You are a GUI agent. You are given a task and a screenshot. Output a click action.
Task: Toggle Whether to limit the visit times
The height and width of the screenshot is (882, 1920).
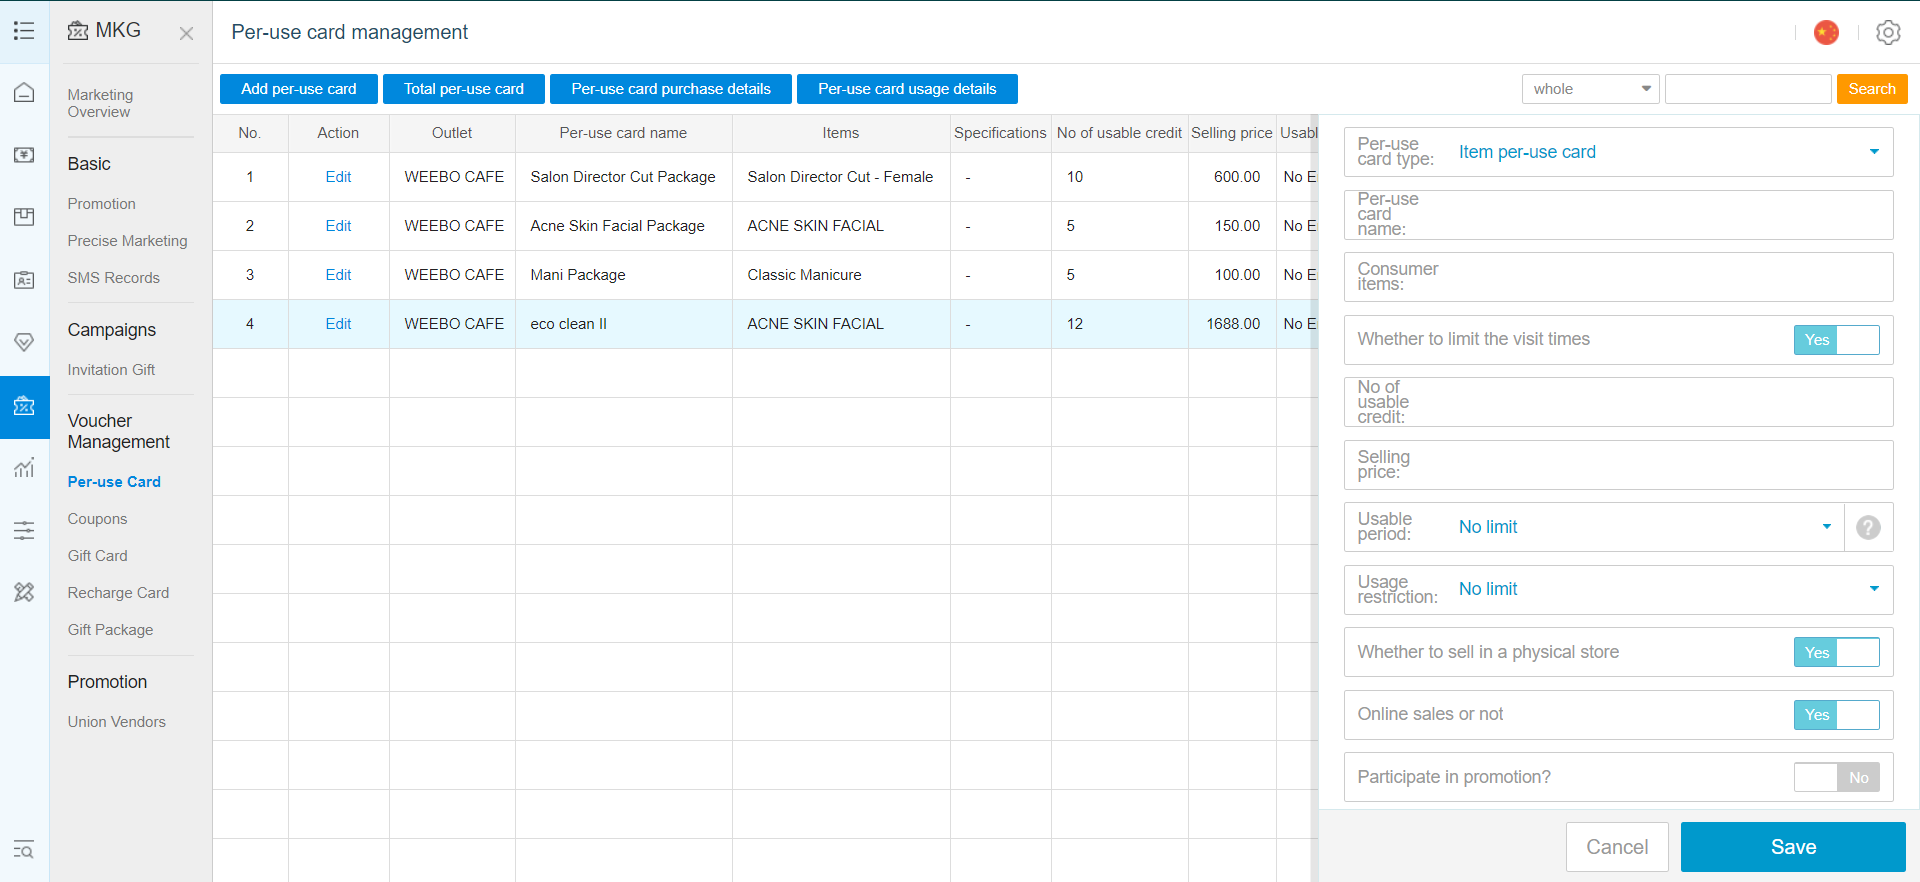click(x=1836, y=340)
